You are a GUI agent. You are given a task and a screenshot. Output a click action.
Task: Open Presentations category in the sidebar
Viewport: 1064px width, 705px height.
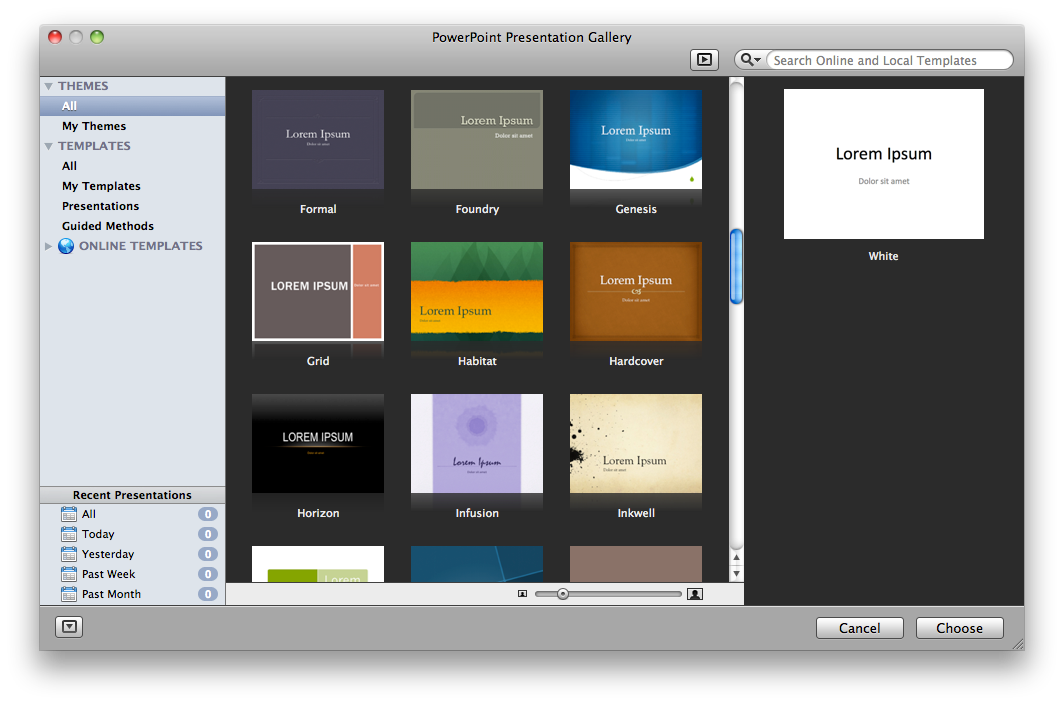132,206
